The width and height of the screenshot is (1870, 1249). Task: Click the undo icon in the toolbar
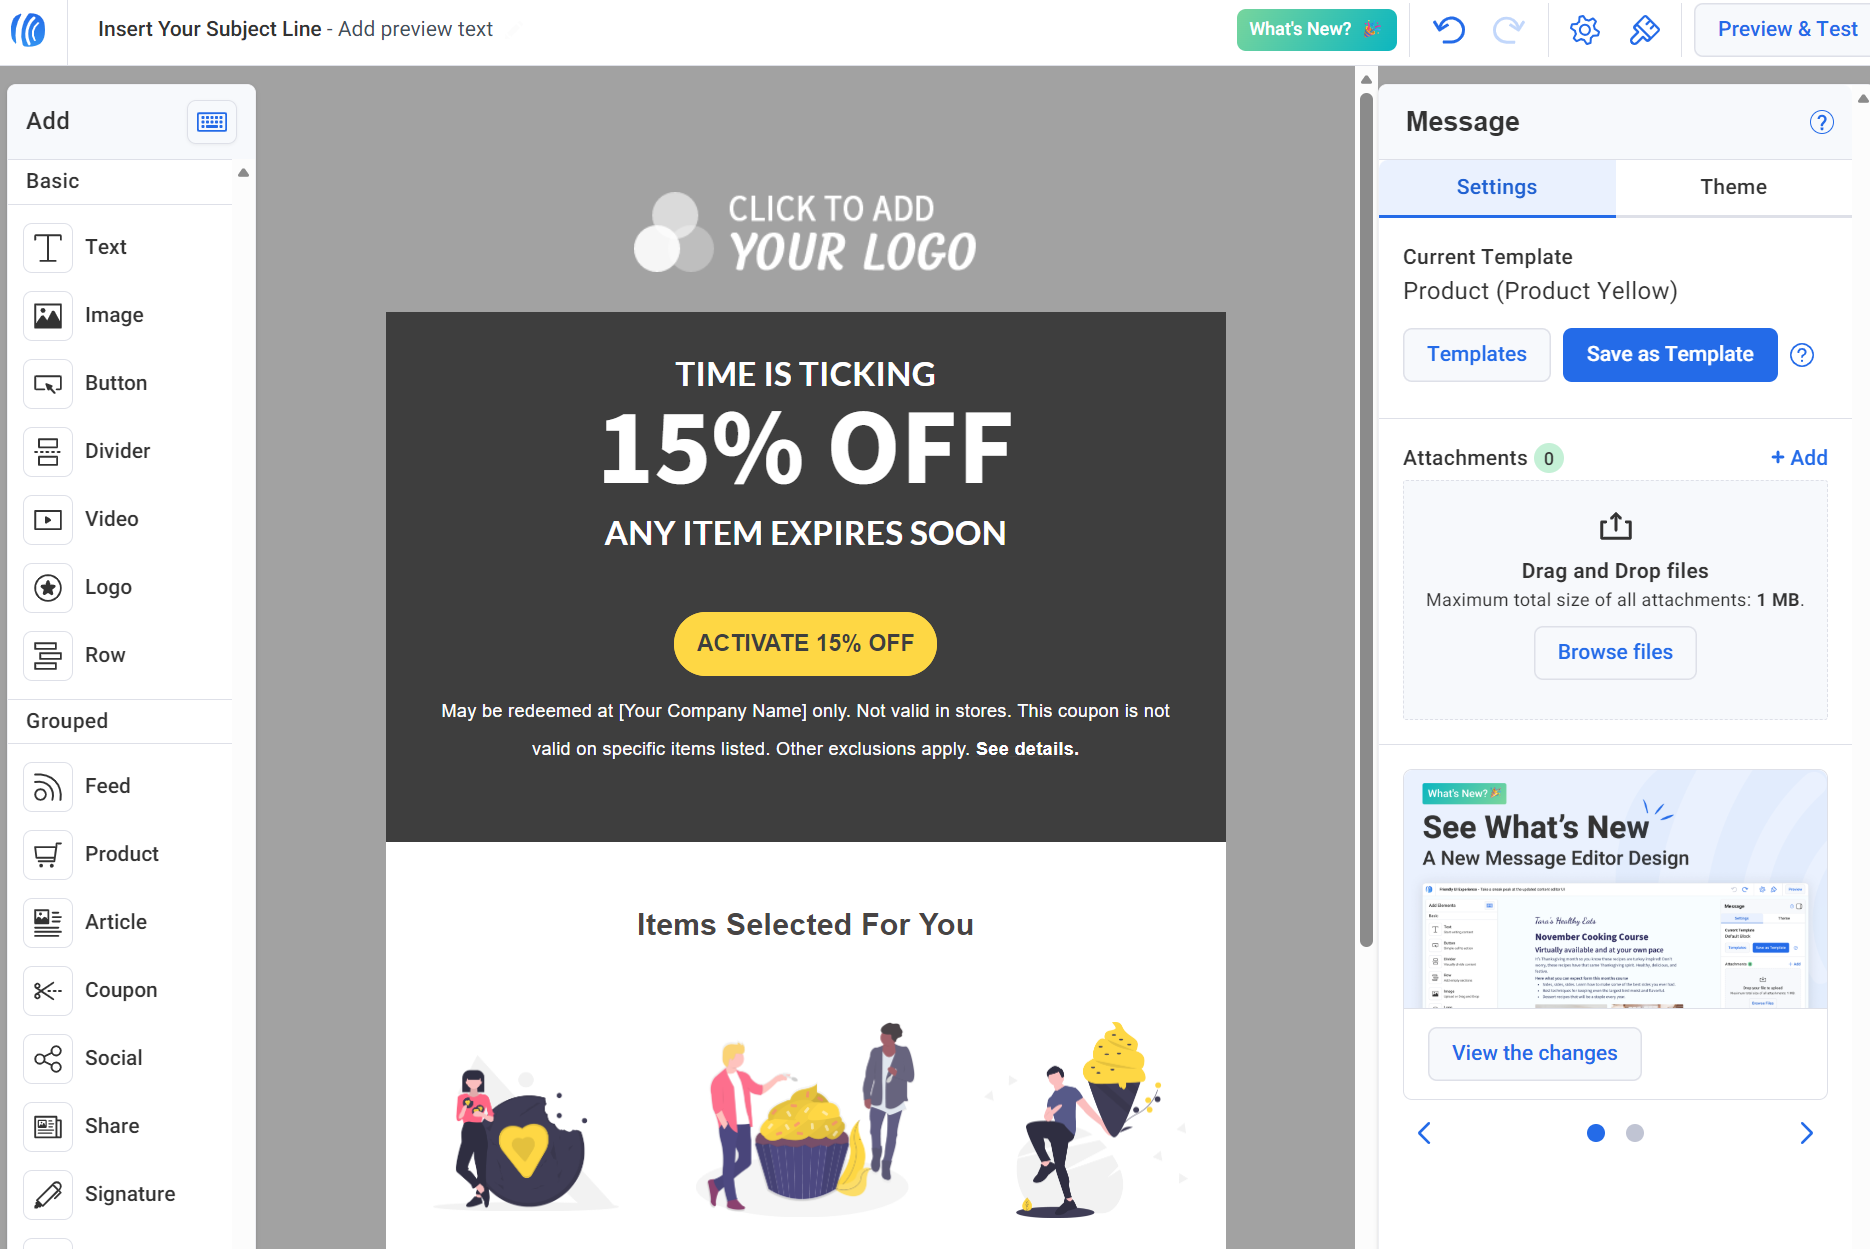point(1447,30)
